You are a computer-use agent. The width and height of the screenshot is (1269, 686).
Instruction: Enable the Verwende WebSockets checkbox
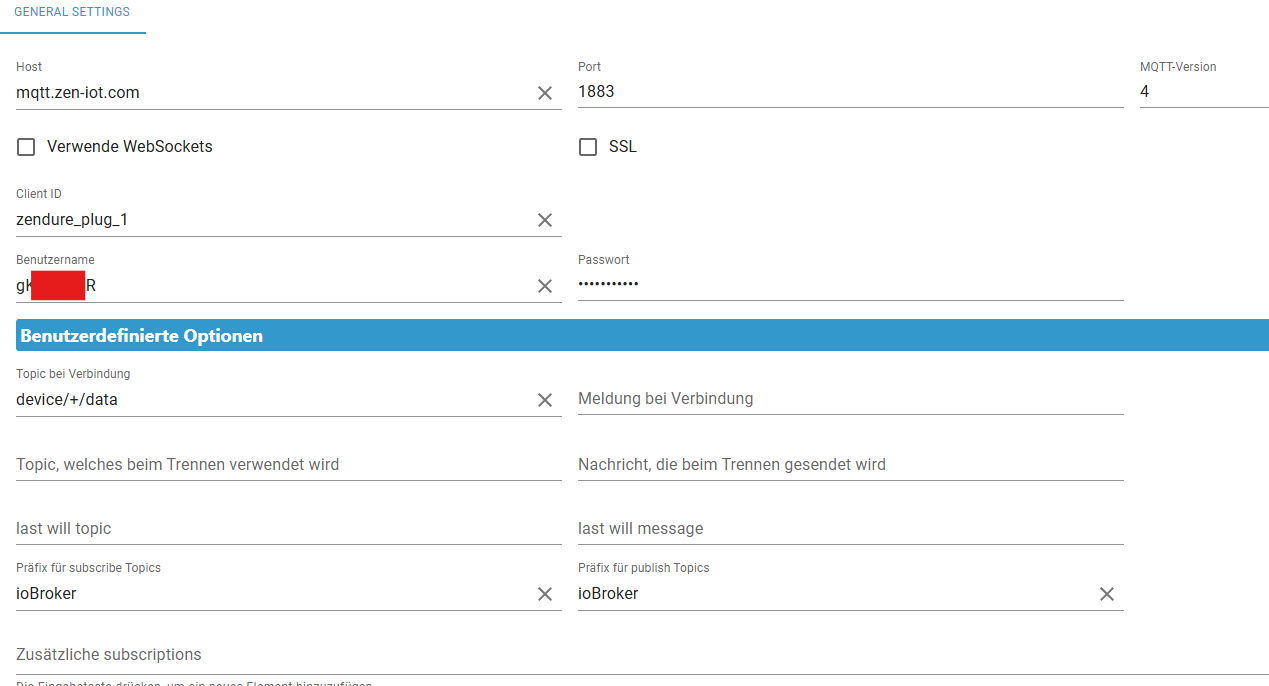click(x=27, y=147)
